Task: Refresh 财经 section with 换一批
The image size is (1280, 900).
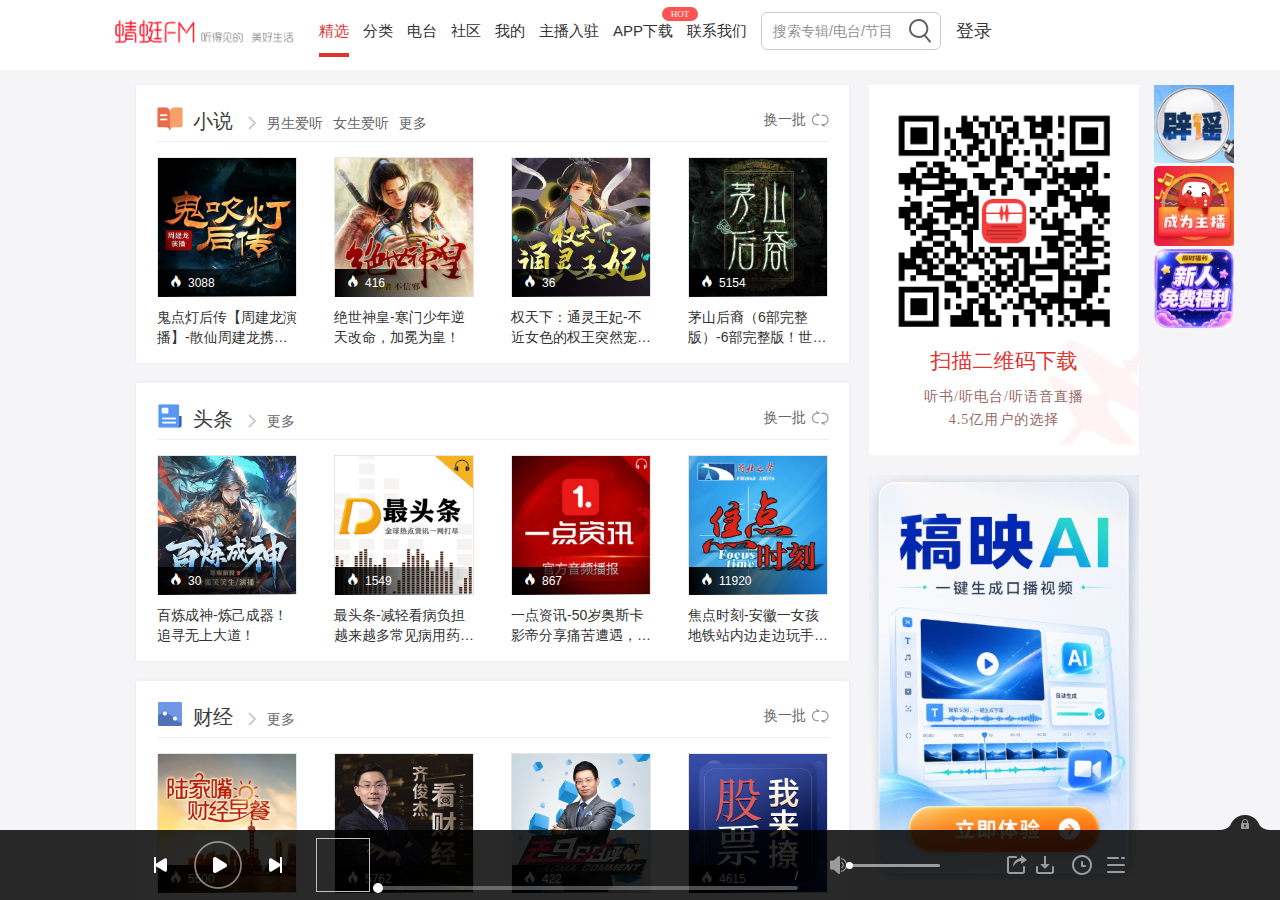Action: point(796,716)
